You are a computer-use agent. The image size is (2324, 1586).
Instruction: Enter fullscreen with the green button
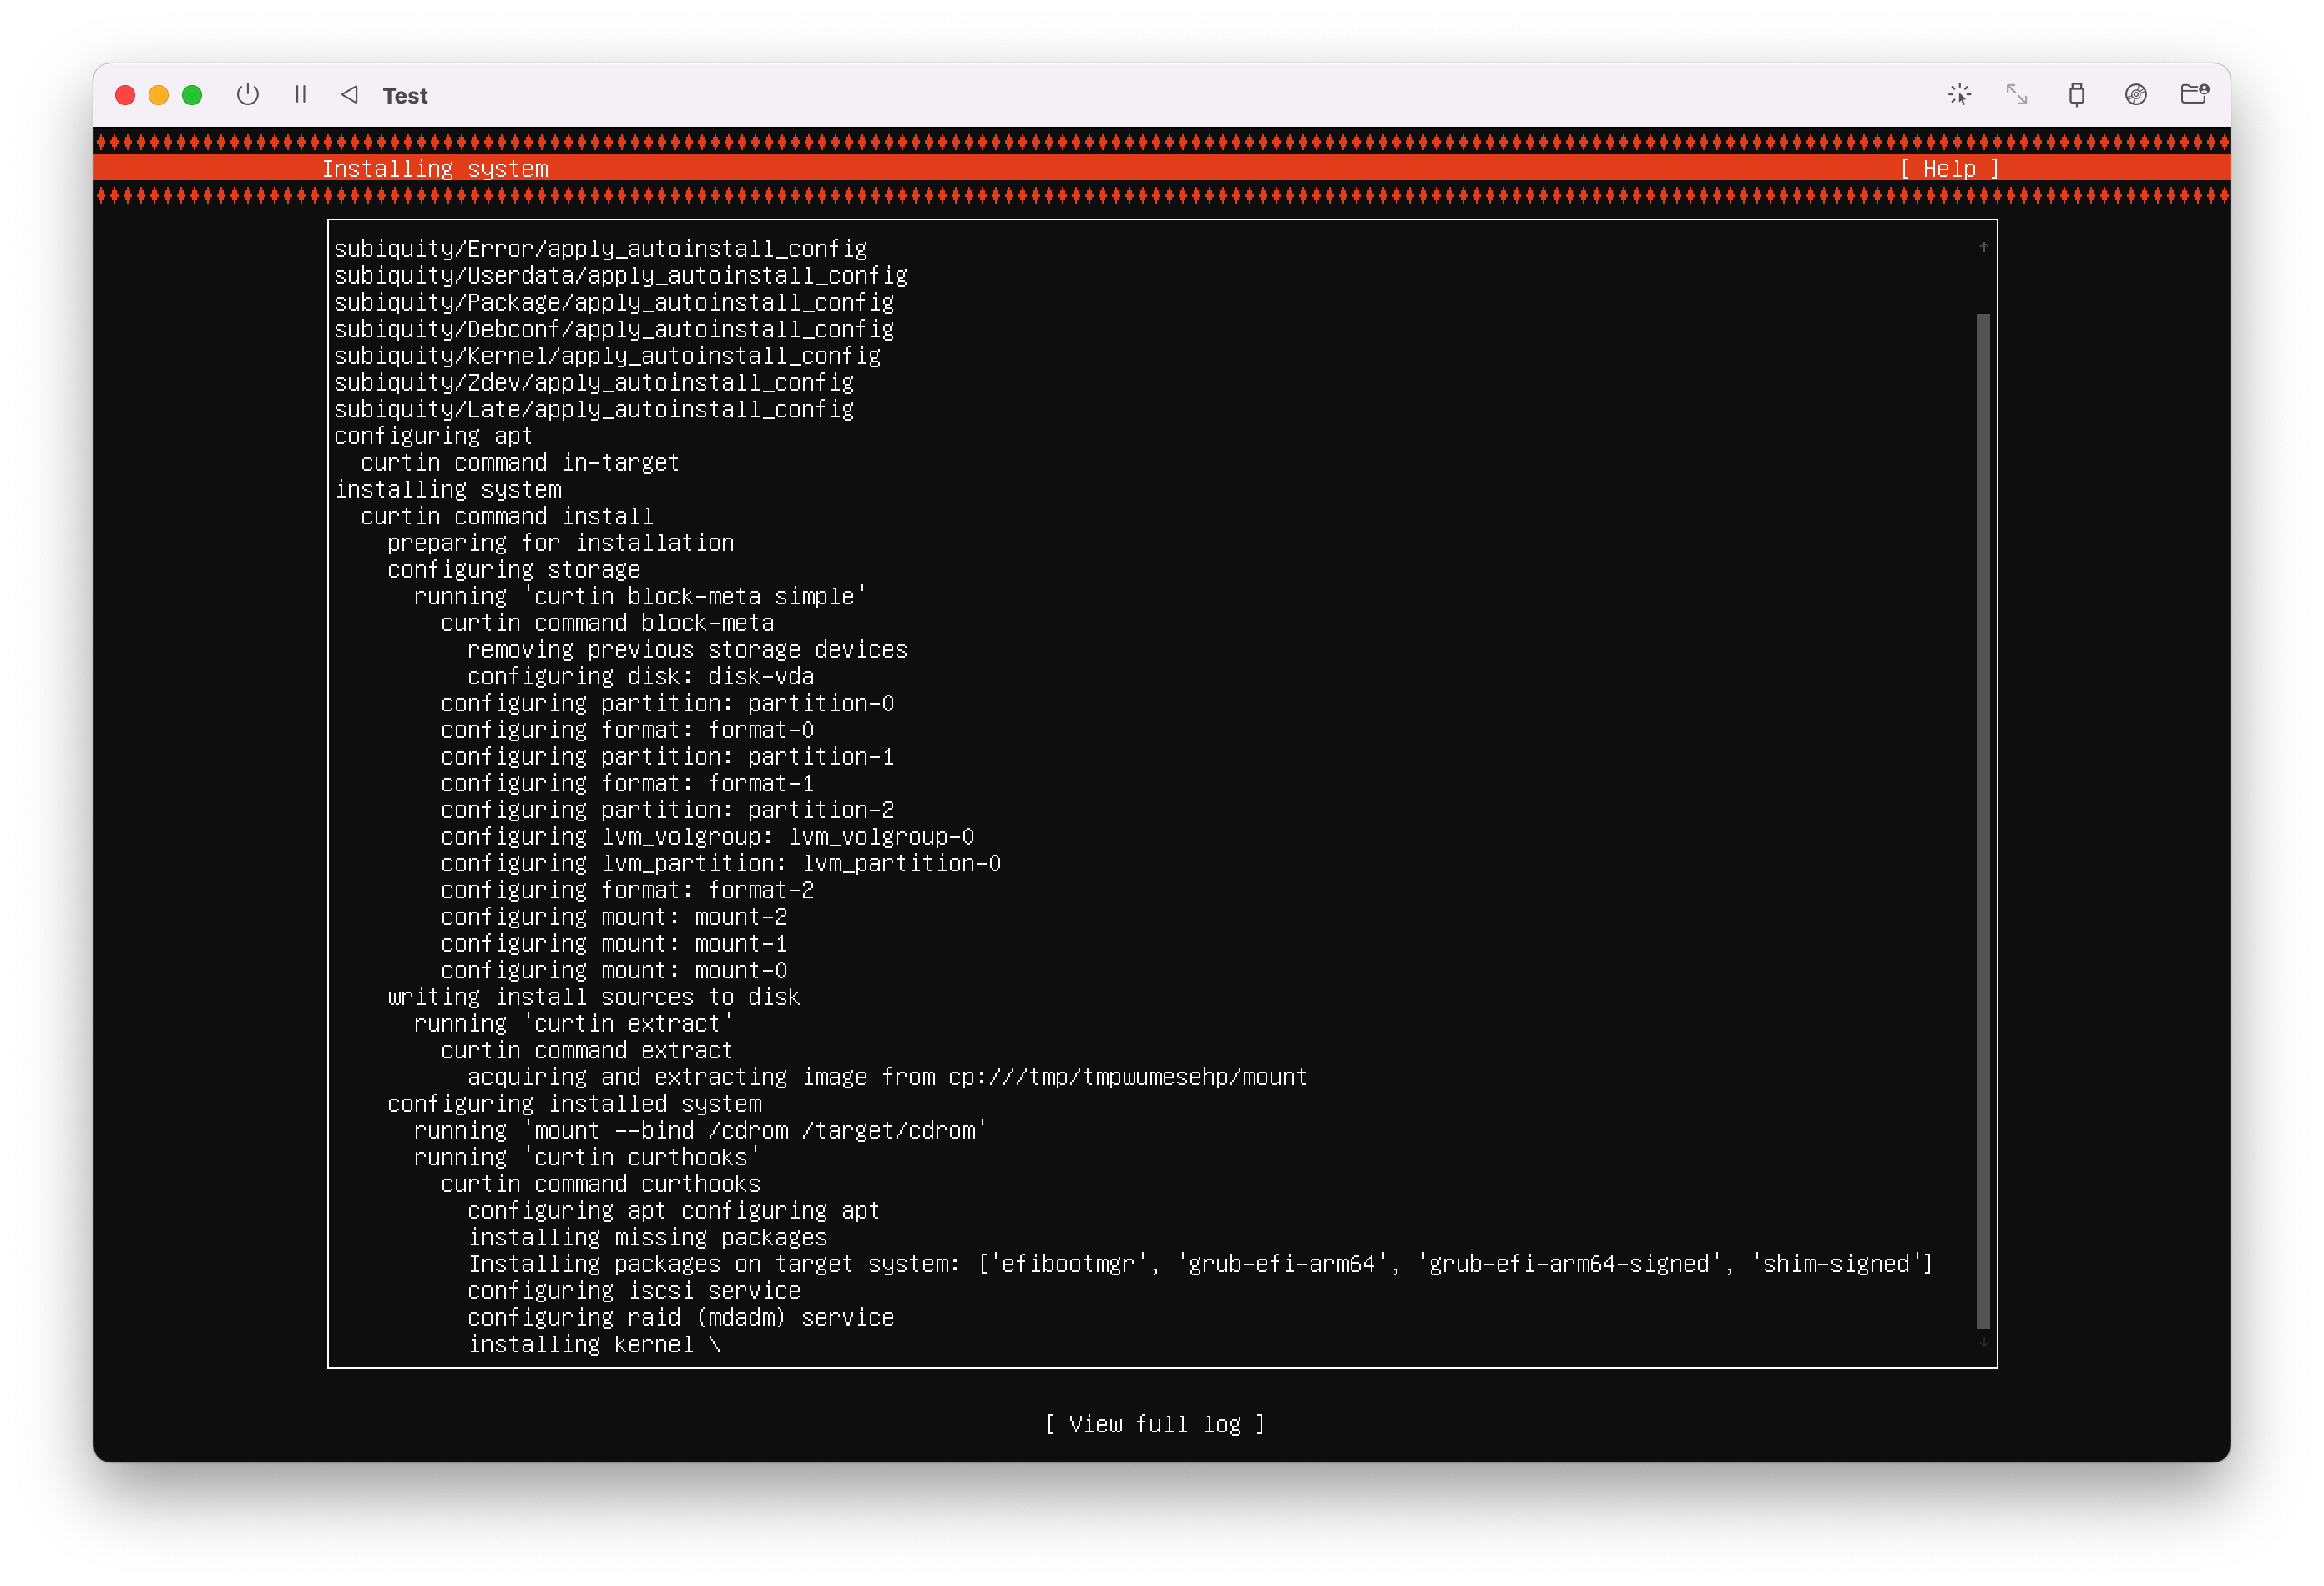(x=192, y=95)
